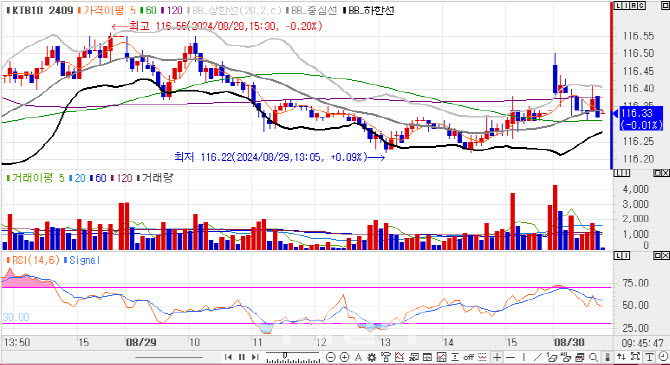The height and width of the screenshot is (365, 670).
Task: Expand the RSI panel maximize box
Action: (658, 255)
